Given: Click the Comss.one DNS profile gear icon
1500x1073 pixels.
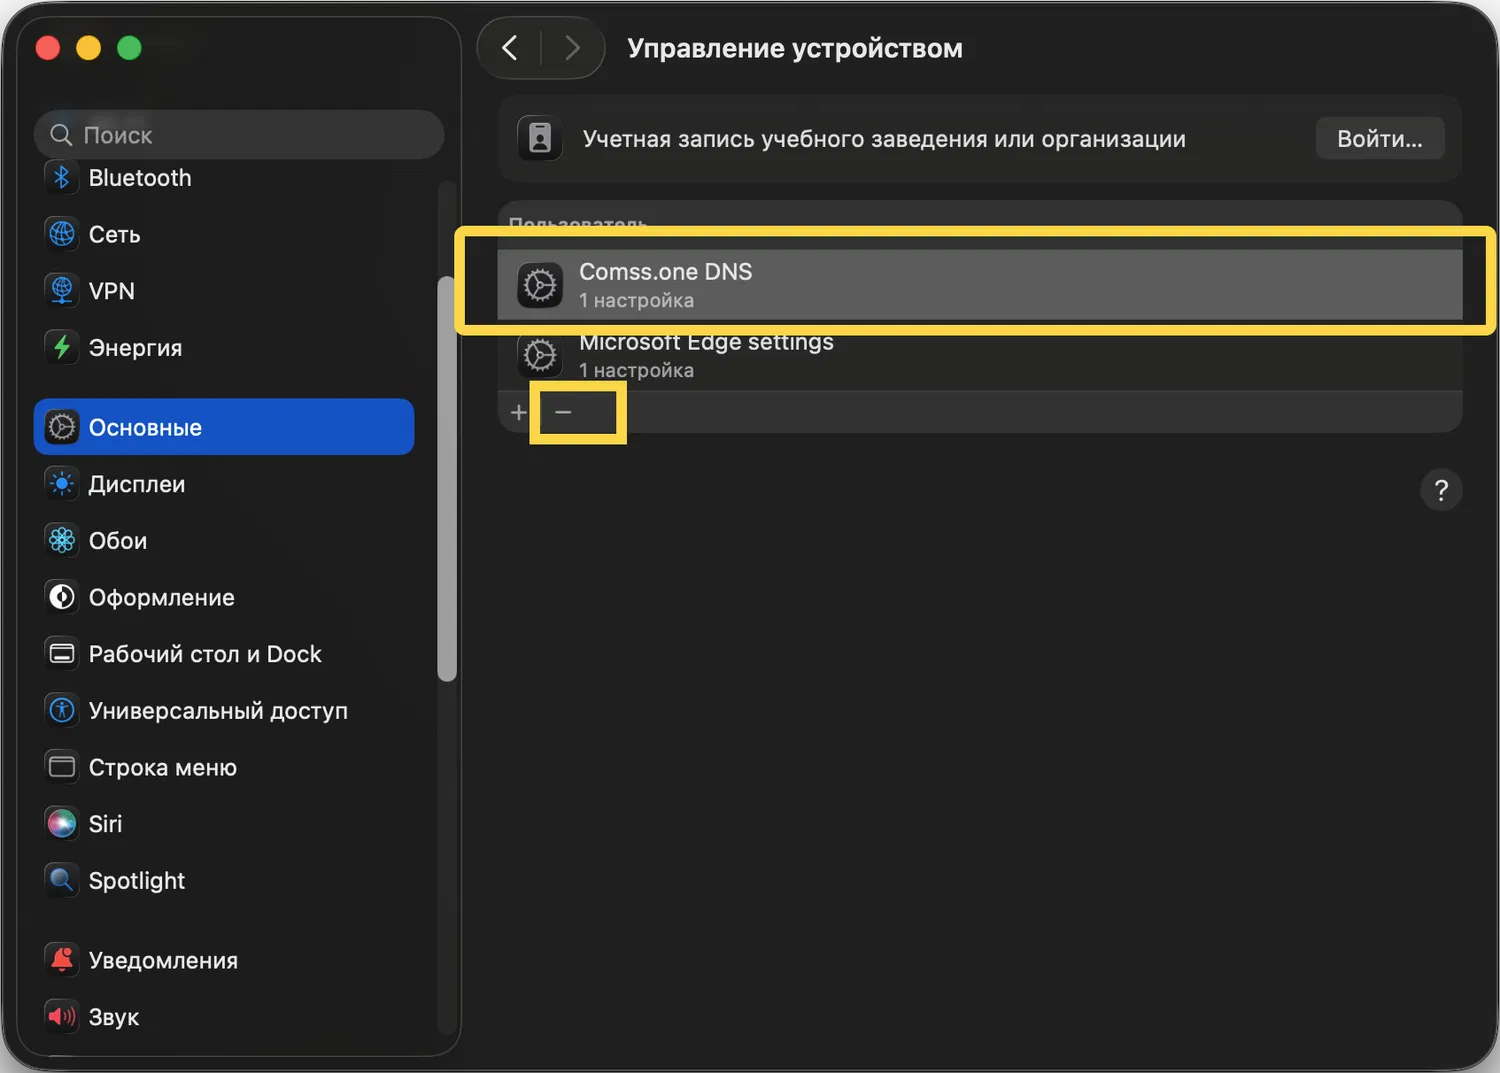Looking at the screenshot, I should click(540, 286).
